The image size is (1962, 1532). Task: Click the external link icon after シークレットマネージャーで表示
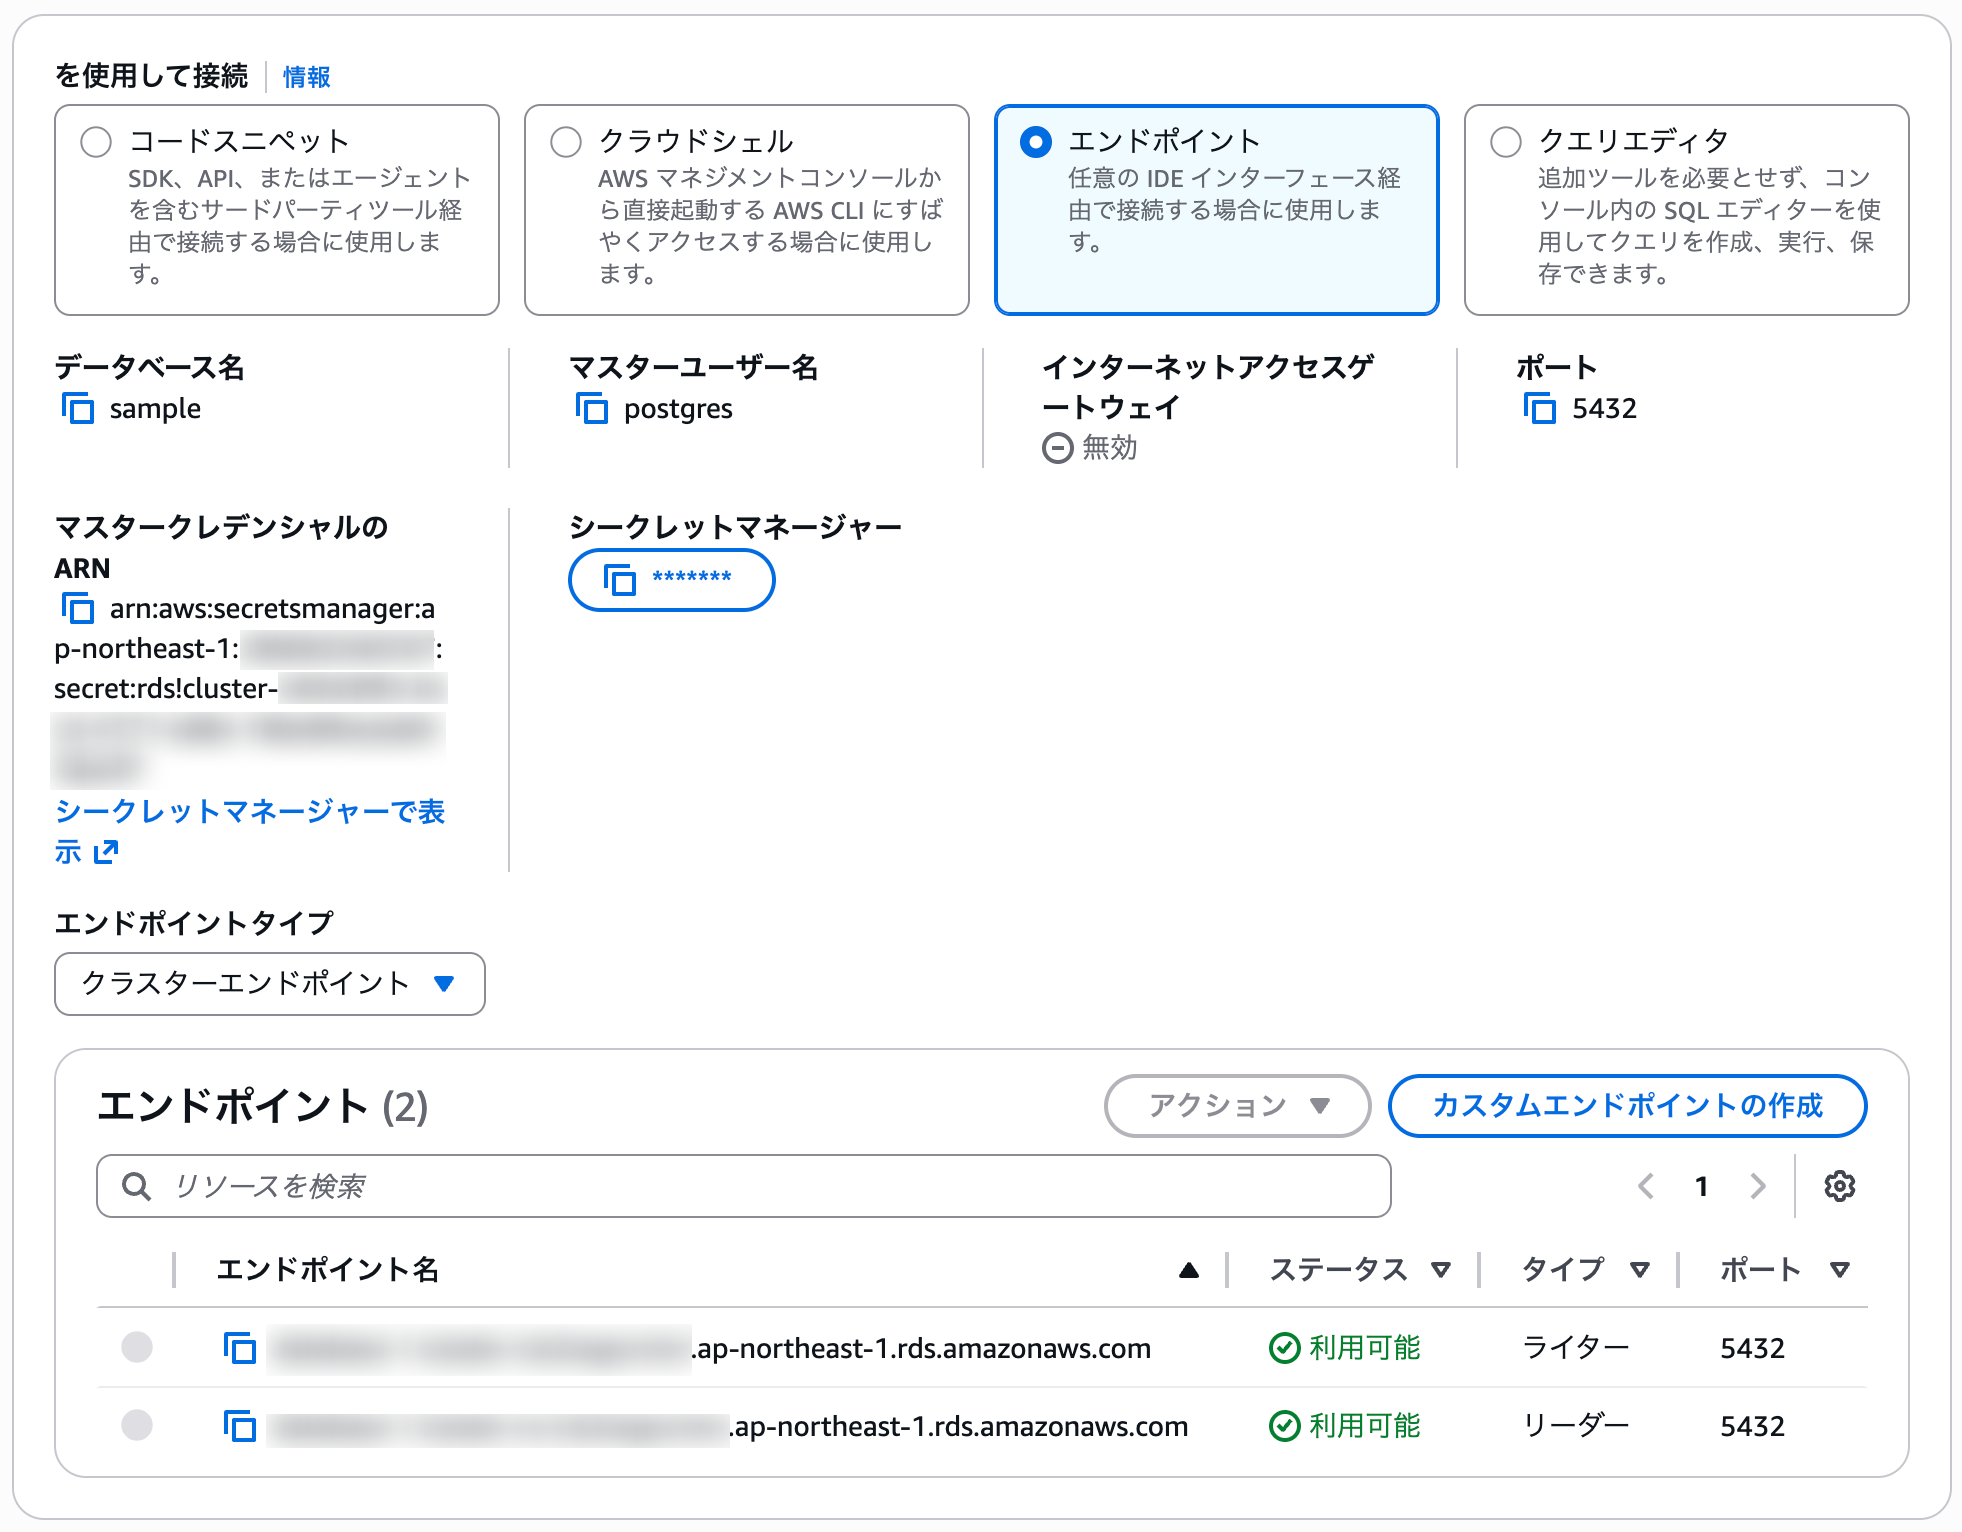(106, 852)
